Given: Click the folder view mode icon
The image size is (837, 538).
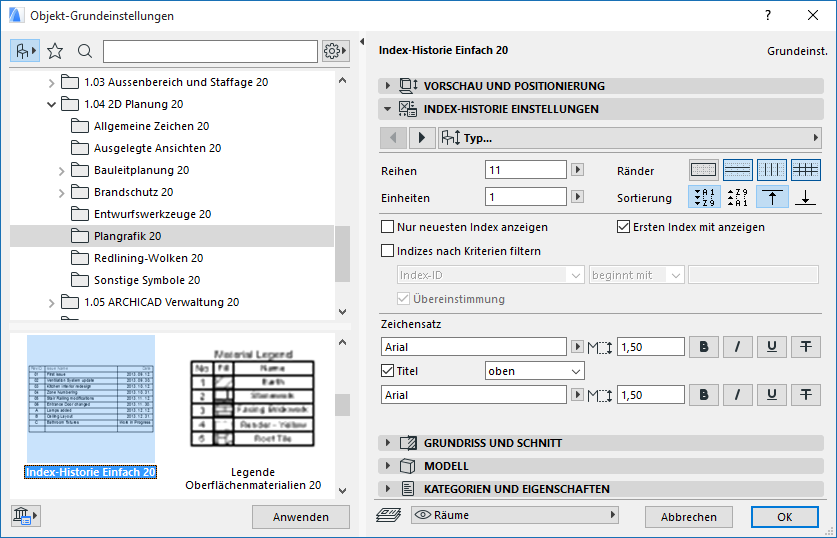Looking at the screenshot, I should [26, 51].
